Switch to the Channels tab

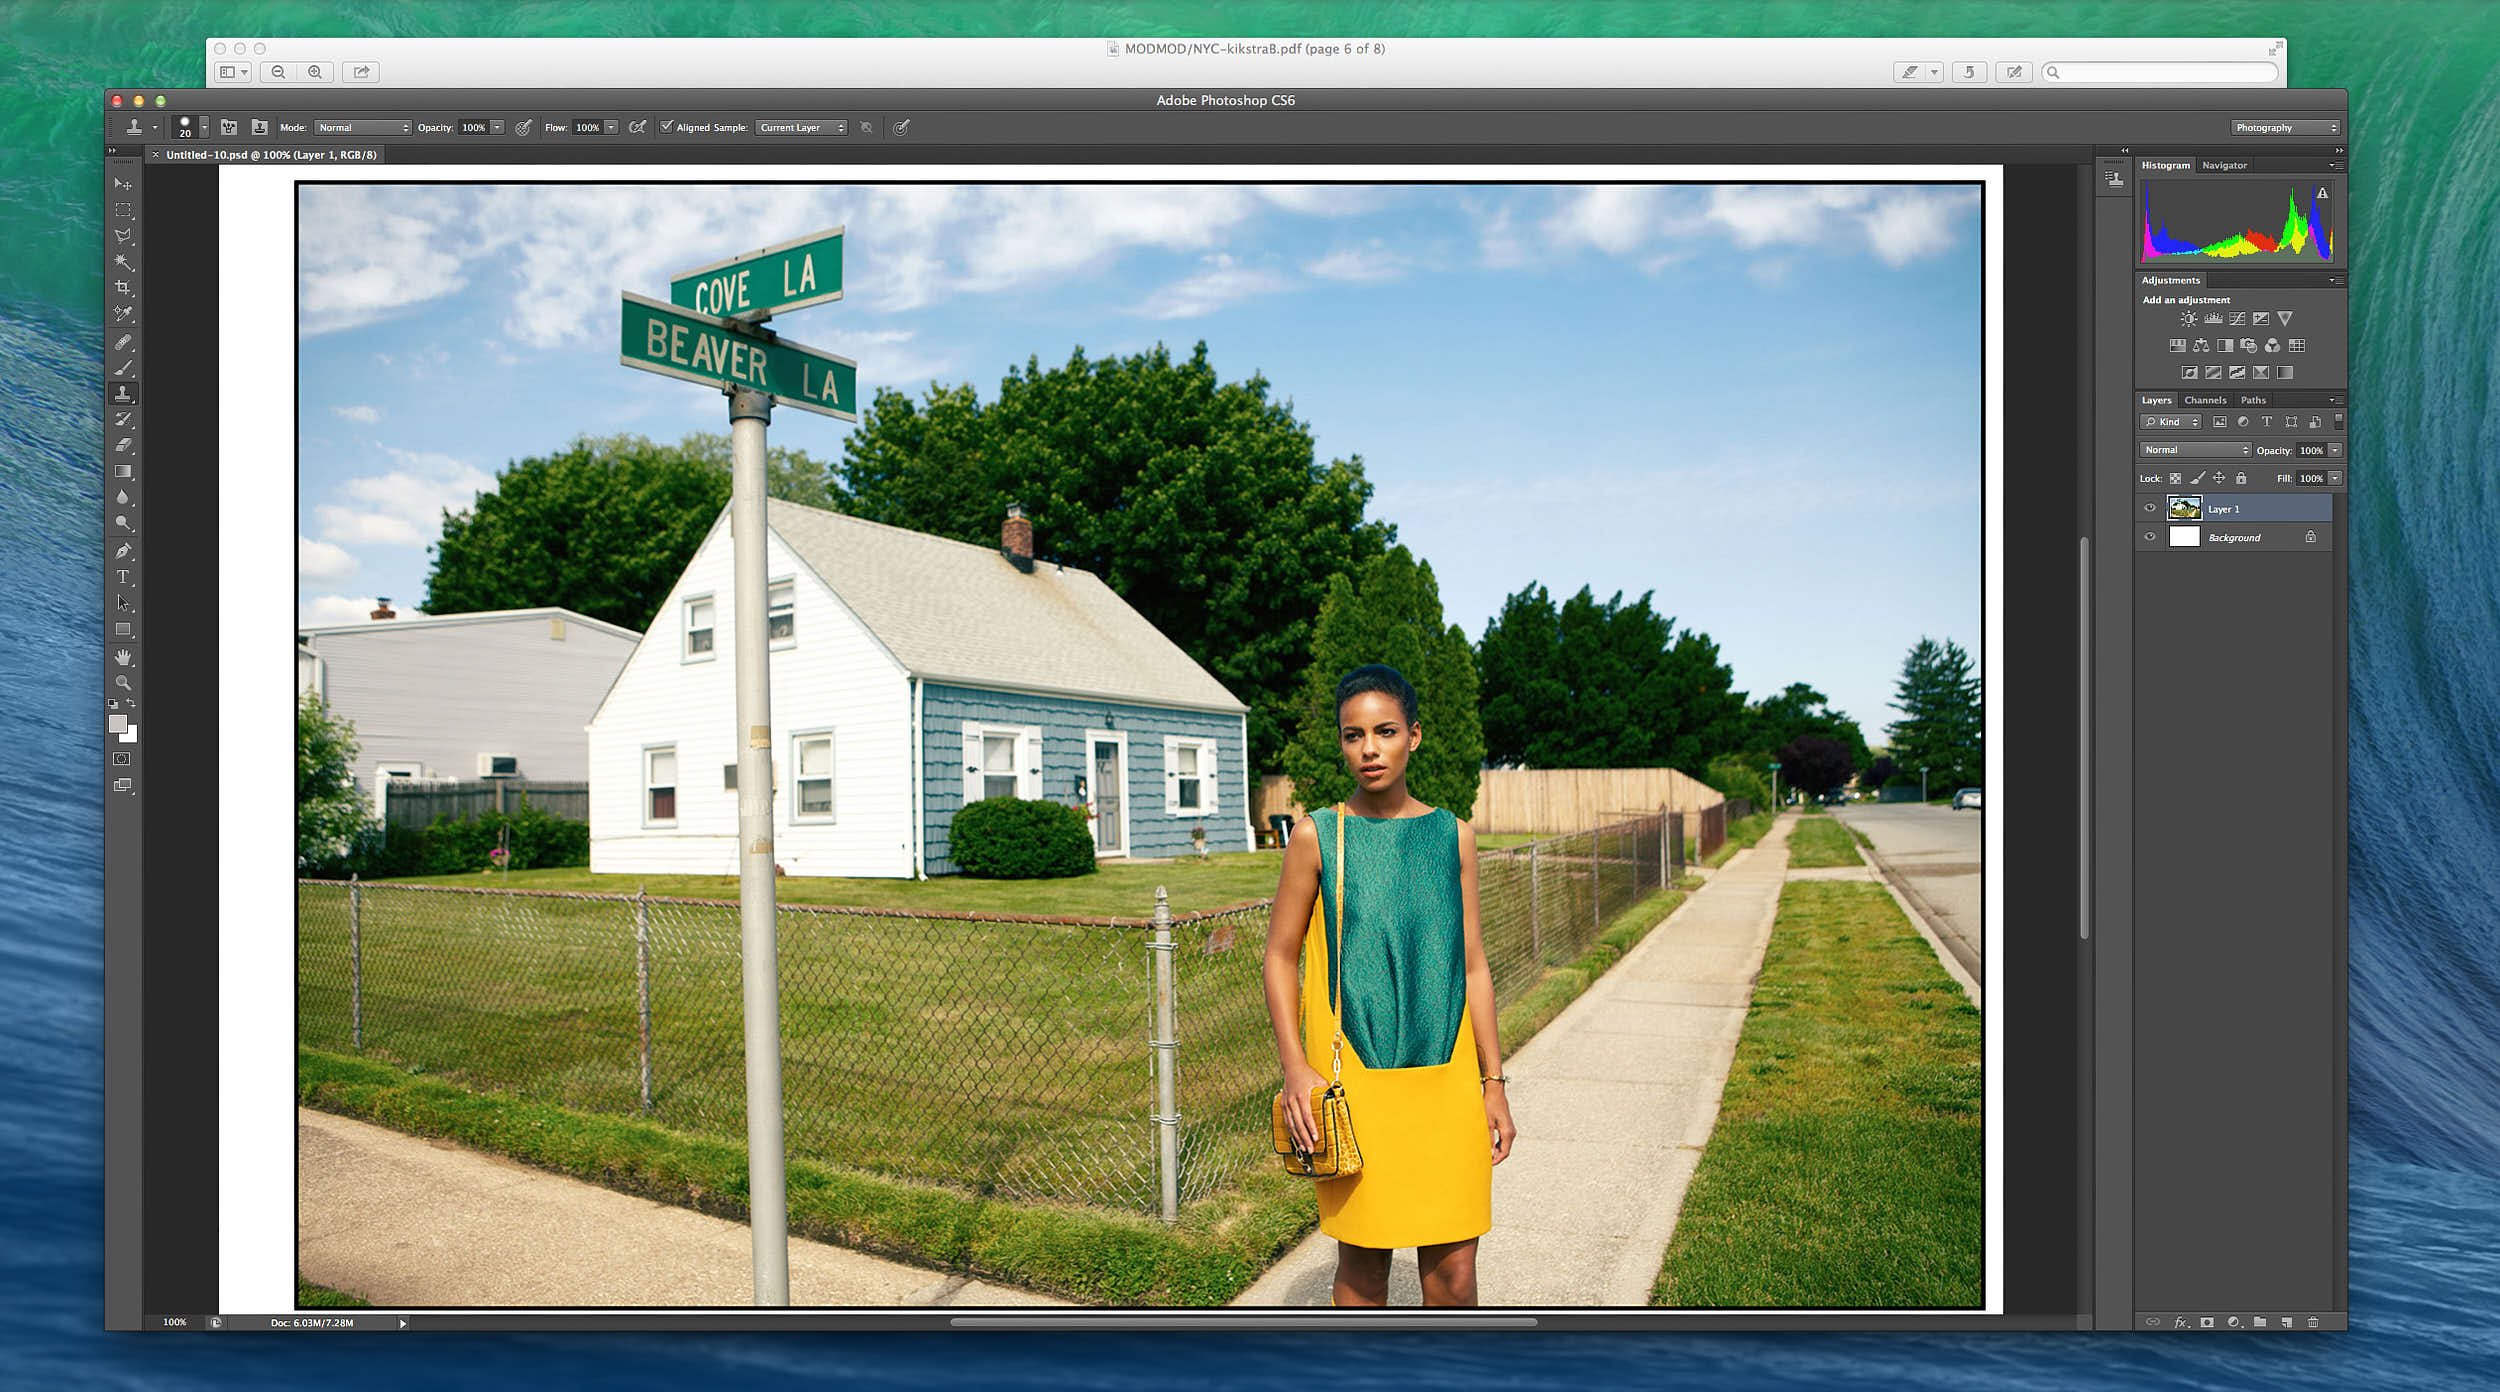2205,400
